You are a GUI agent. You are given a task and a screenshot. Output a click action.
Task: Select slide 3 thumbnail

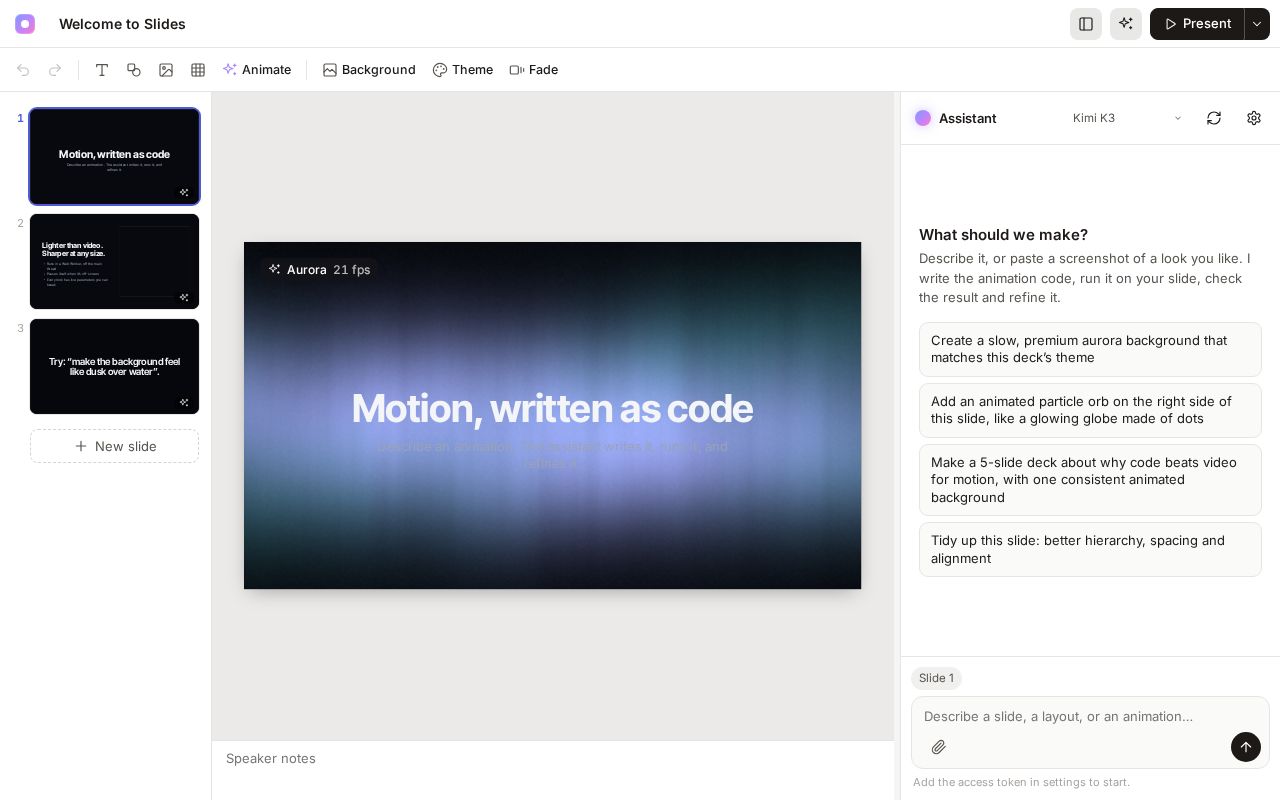pos(114,366)
